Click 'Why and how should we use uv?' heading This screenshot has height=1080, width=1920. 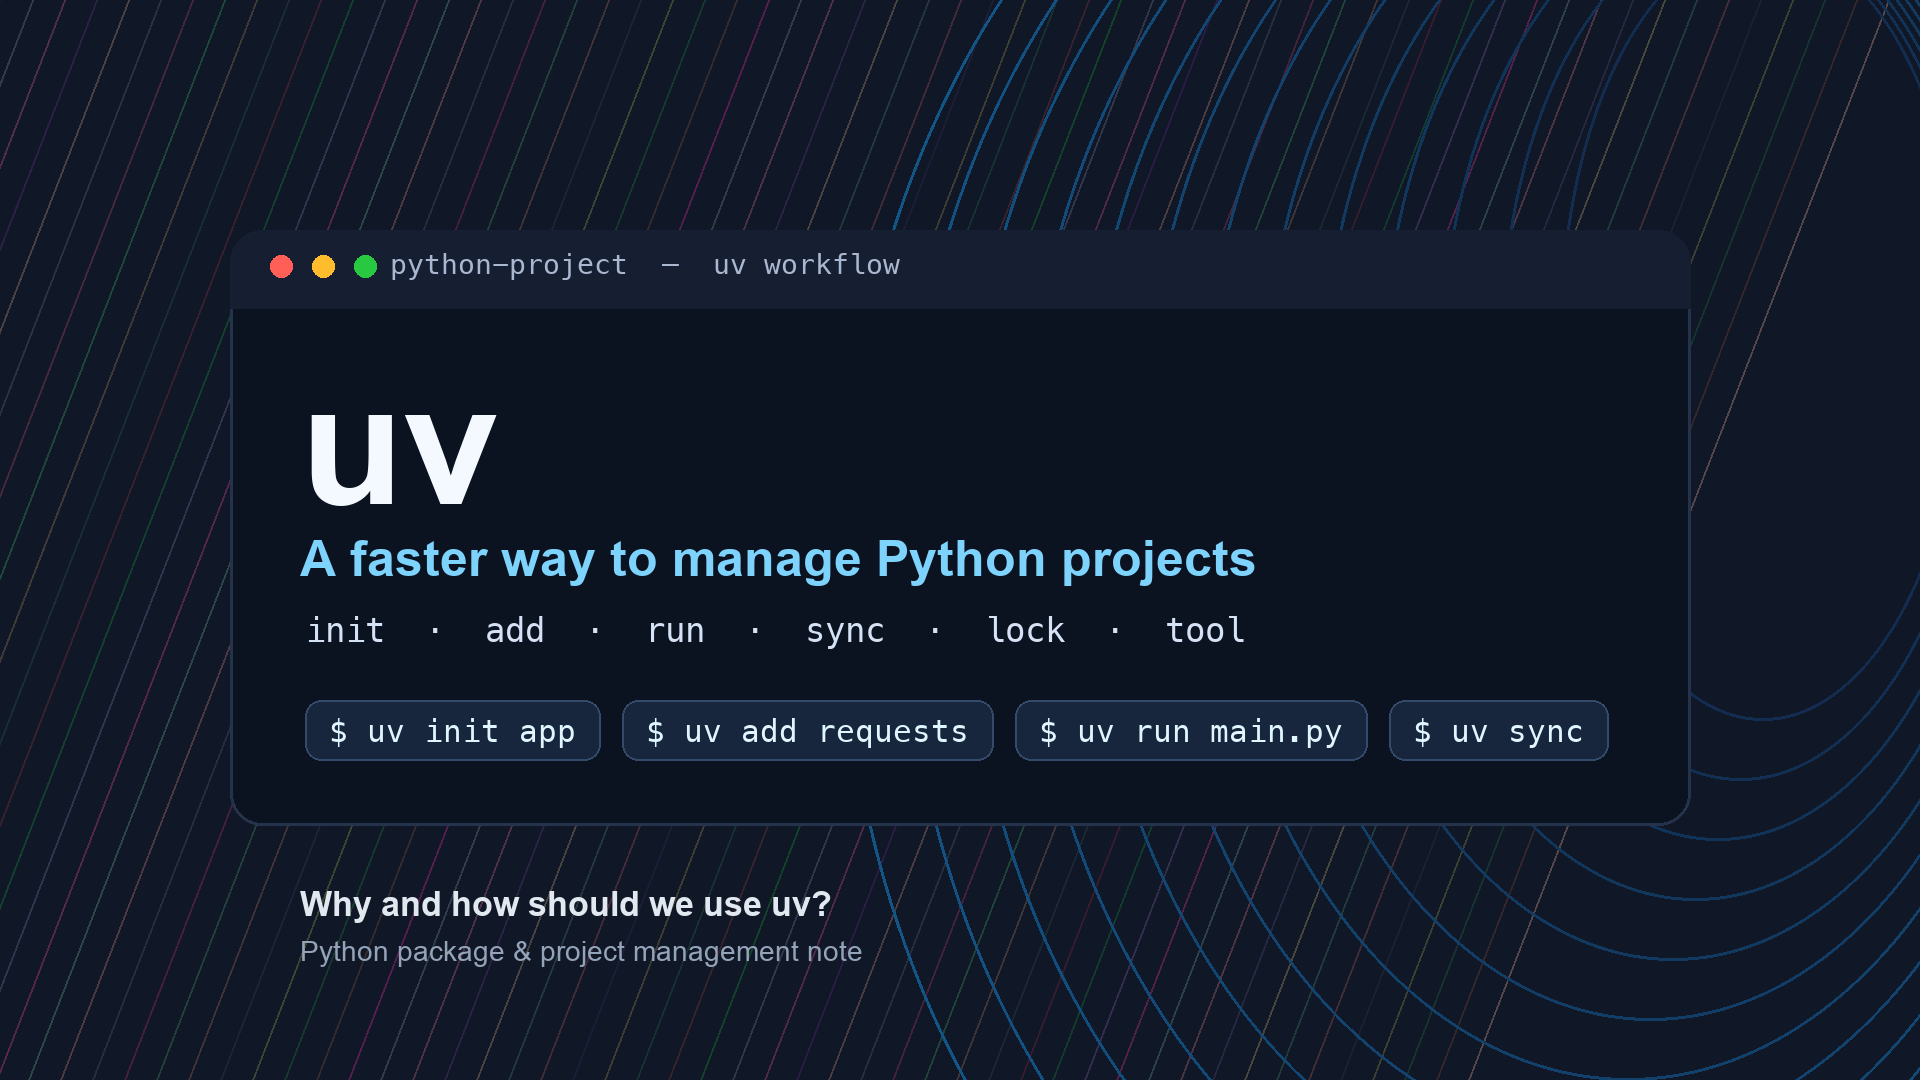tap(565, 904)
